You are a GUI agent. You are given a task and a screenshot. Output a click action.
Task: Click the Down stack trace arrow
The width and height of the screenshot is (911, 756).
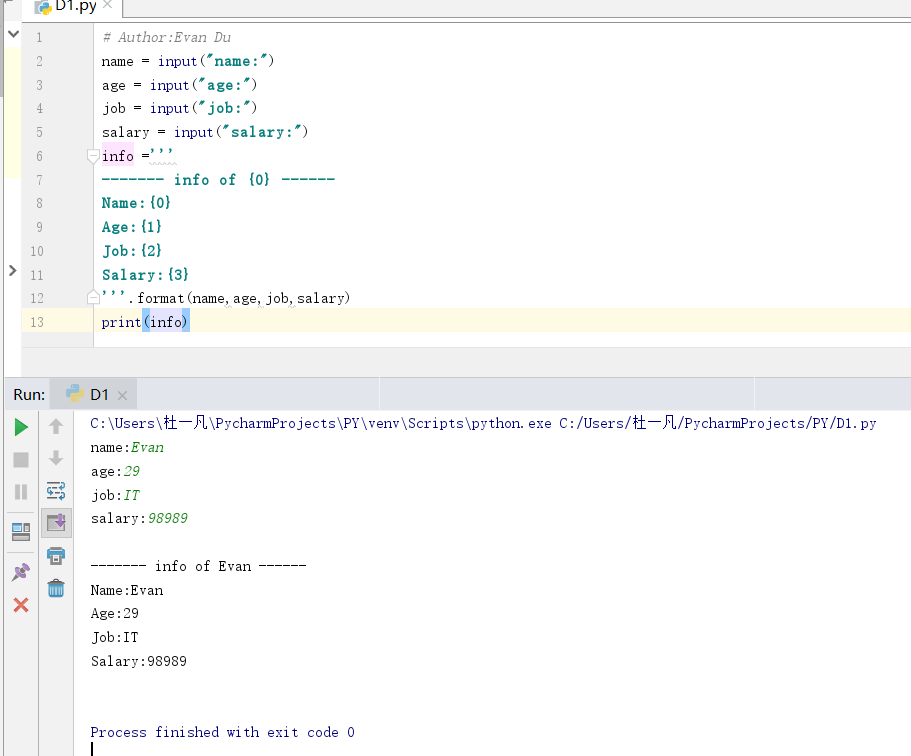pos(56,459)
